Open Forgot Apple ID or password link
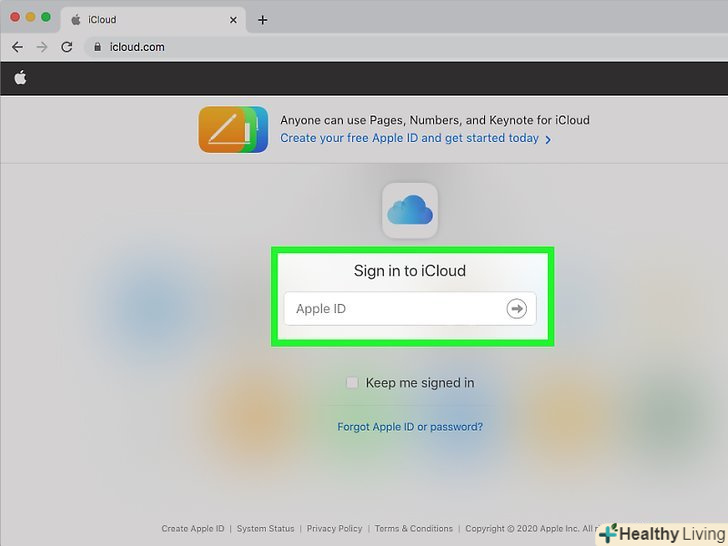 coord(410,426)
